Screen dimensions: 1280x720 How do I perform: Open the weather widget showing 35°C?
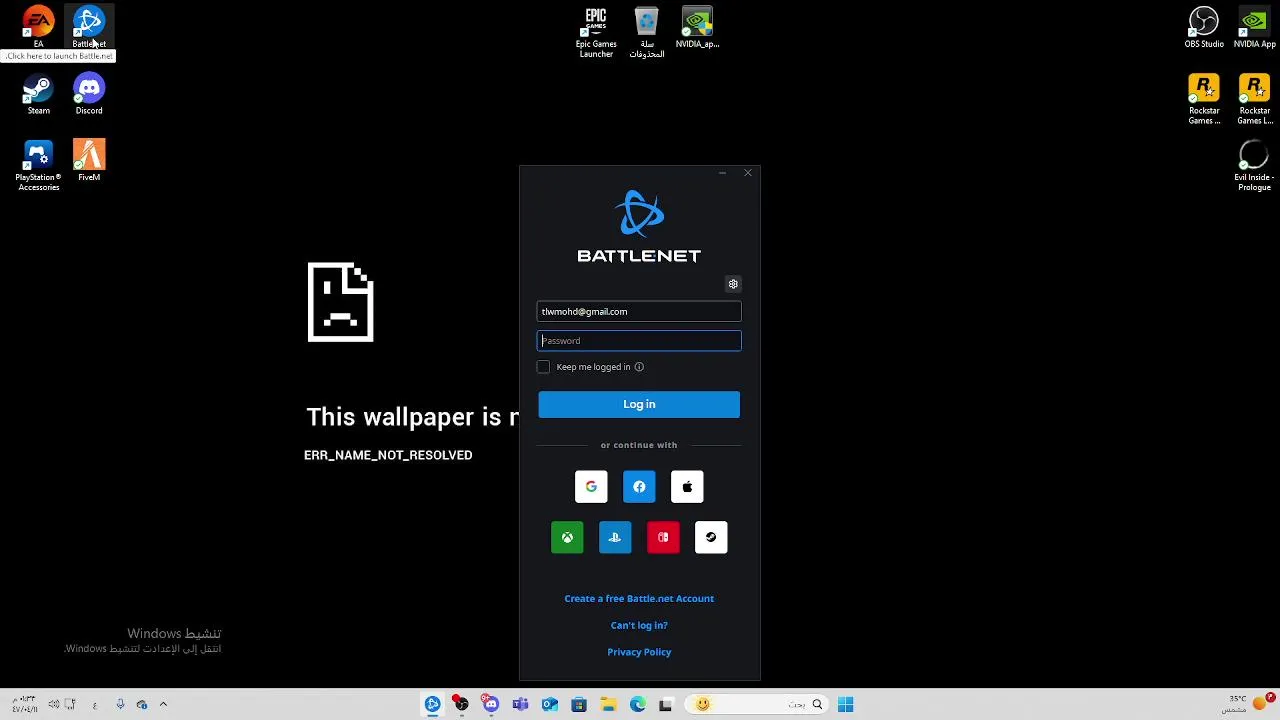coord(1250,704)
